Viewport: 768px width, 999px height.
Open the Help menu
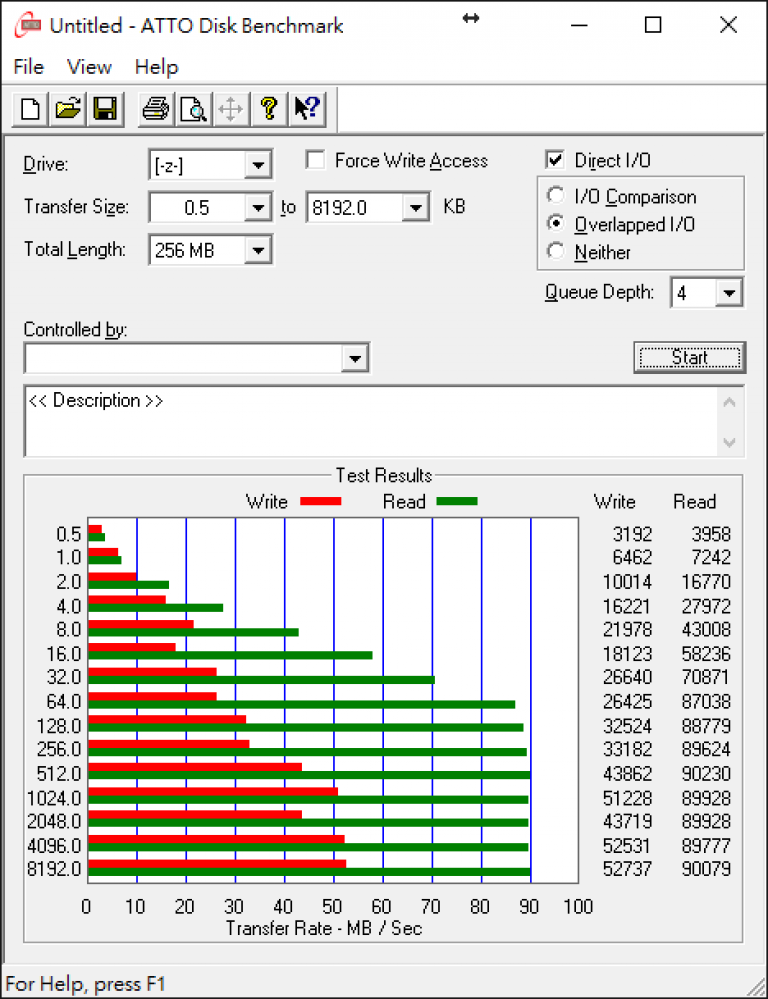click(157, 67)
